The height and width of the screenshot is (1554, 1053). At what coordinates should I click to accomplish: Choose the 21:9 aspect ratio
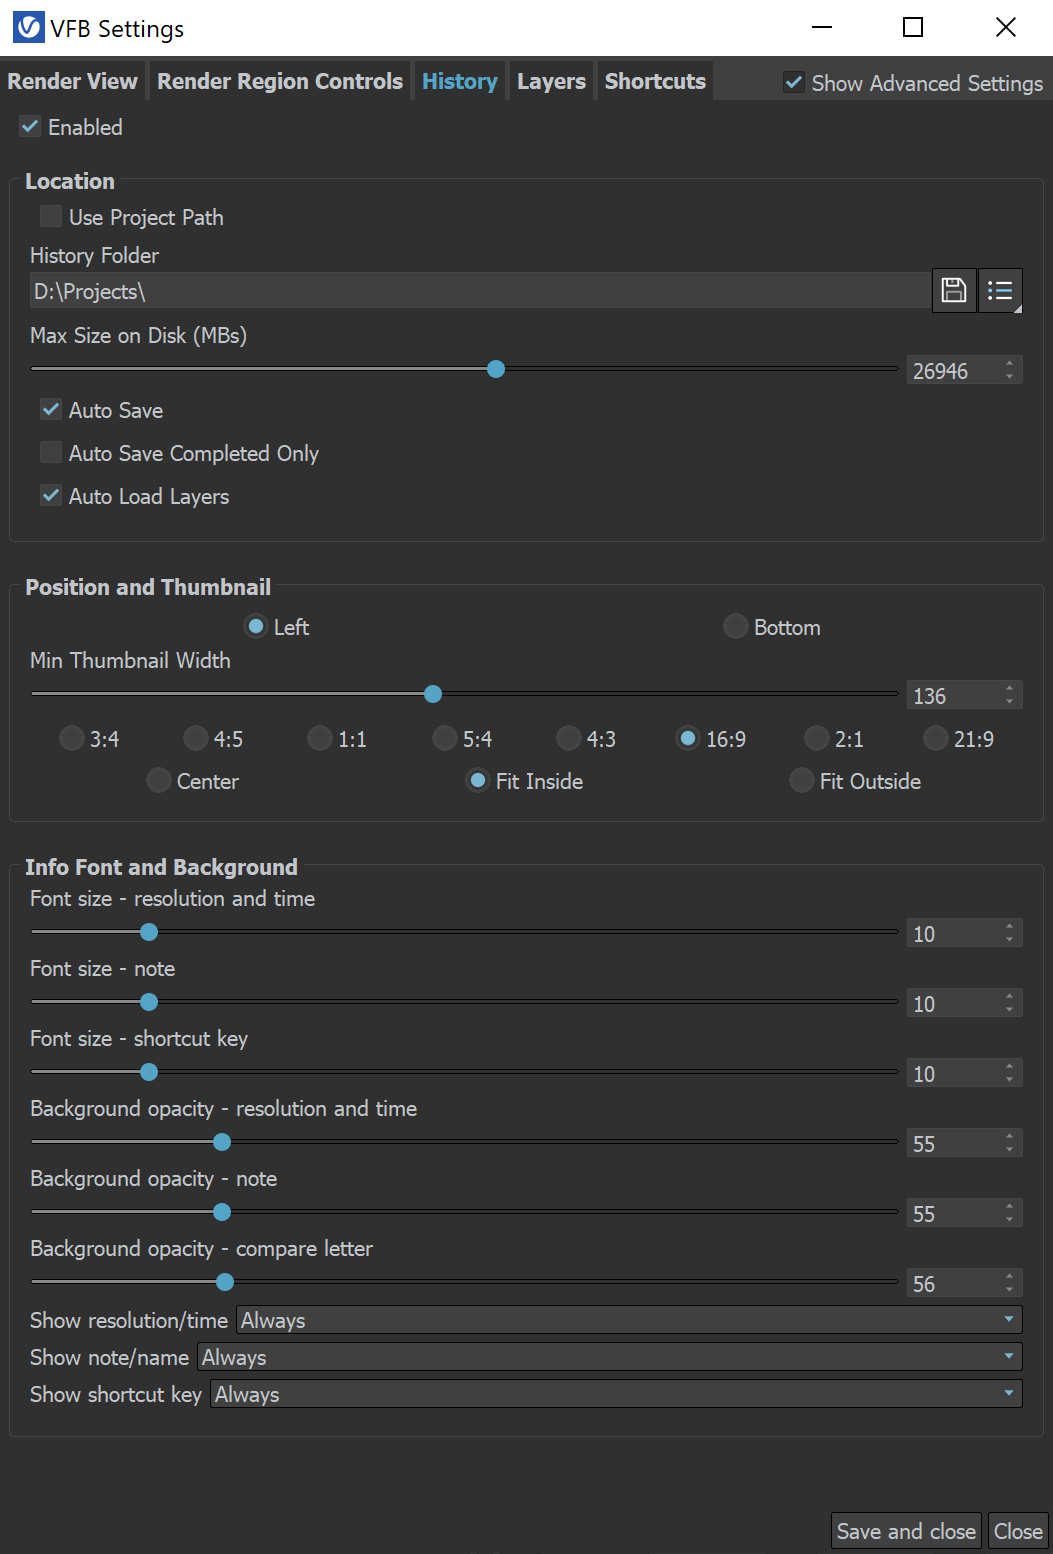936,739
